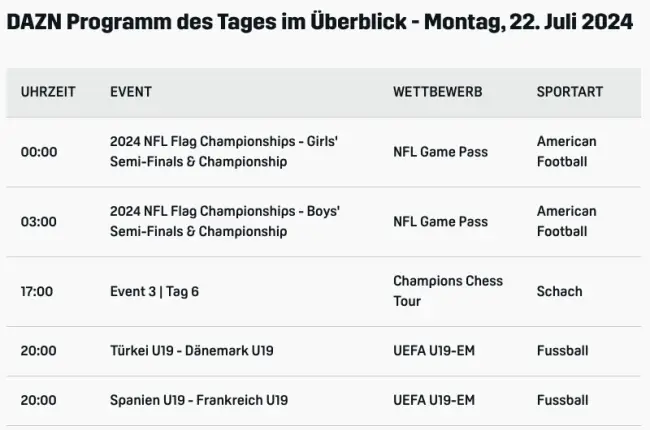Open the NFL Flag Championships Boys' event
The height and width of the screenshot is (430, 650).
tap(225, 221)
